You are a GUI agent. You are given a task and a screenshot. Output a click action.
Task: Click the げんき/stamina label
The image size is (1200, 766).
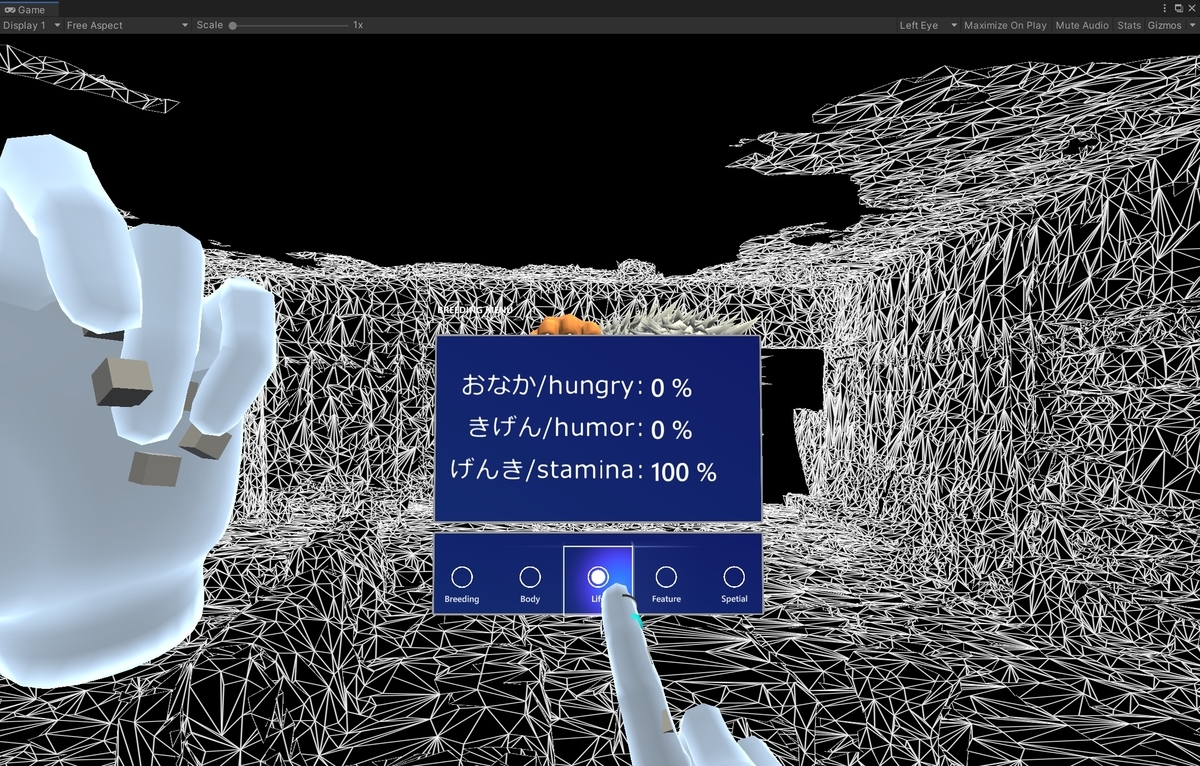click(548, 470)
